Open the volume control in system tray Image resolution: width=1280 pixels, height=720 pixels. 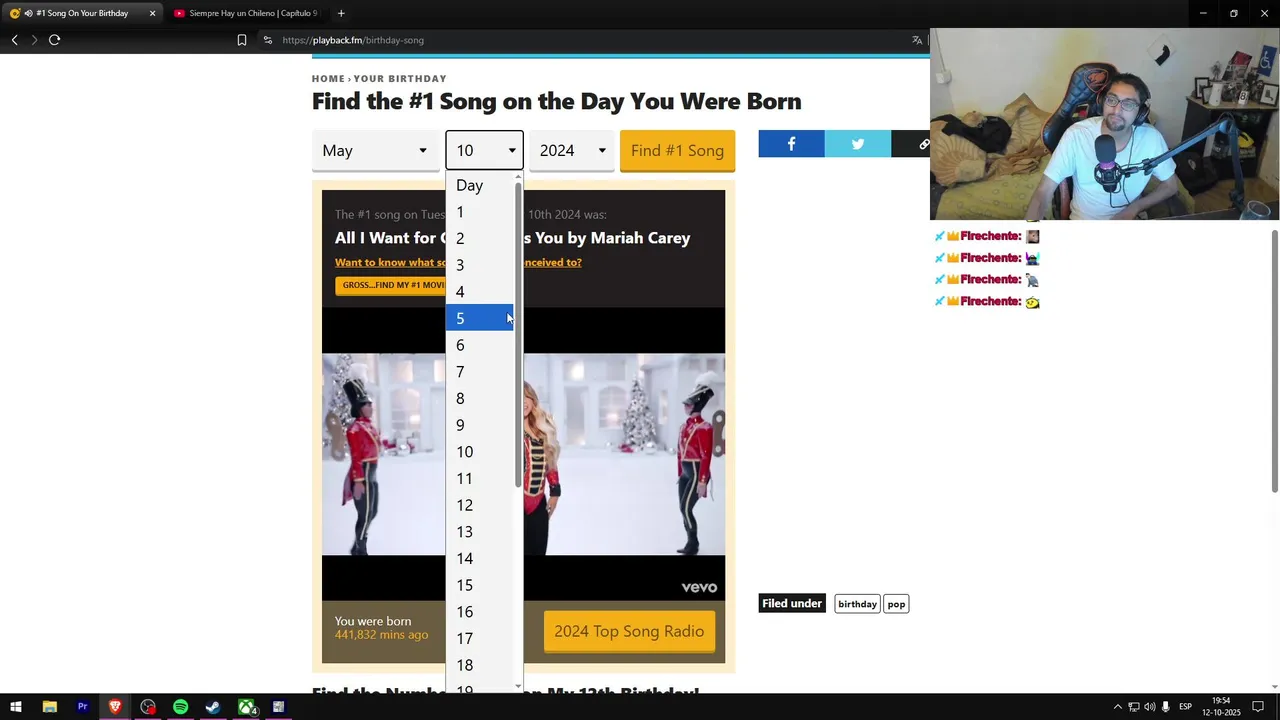click(x=1149, y=707)
